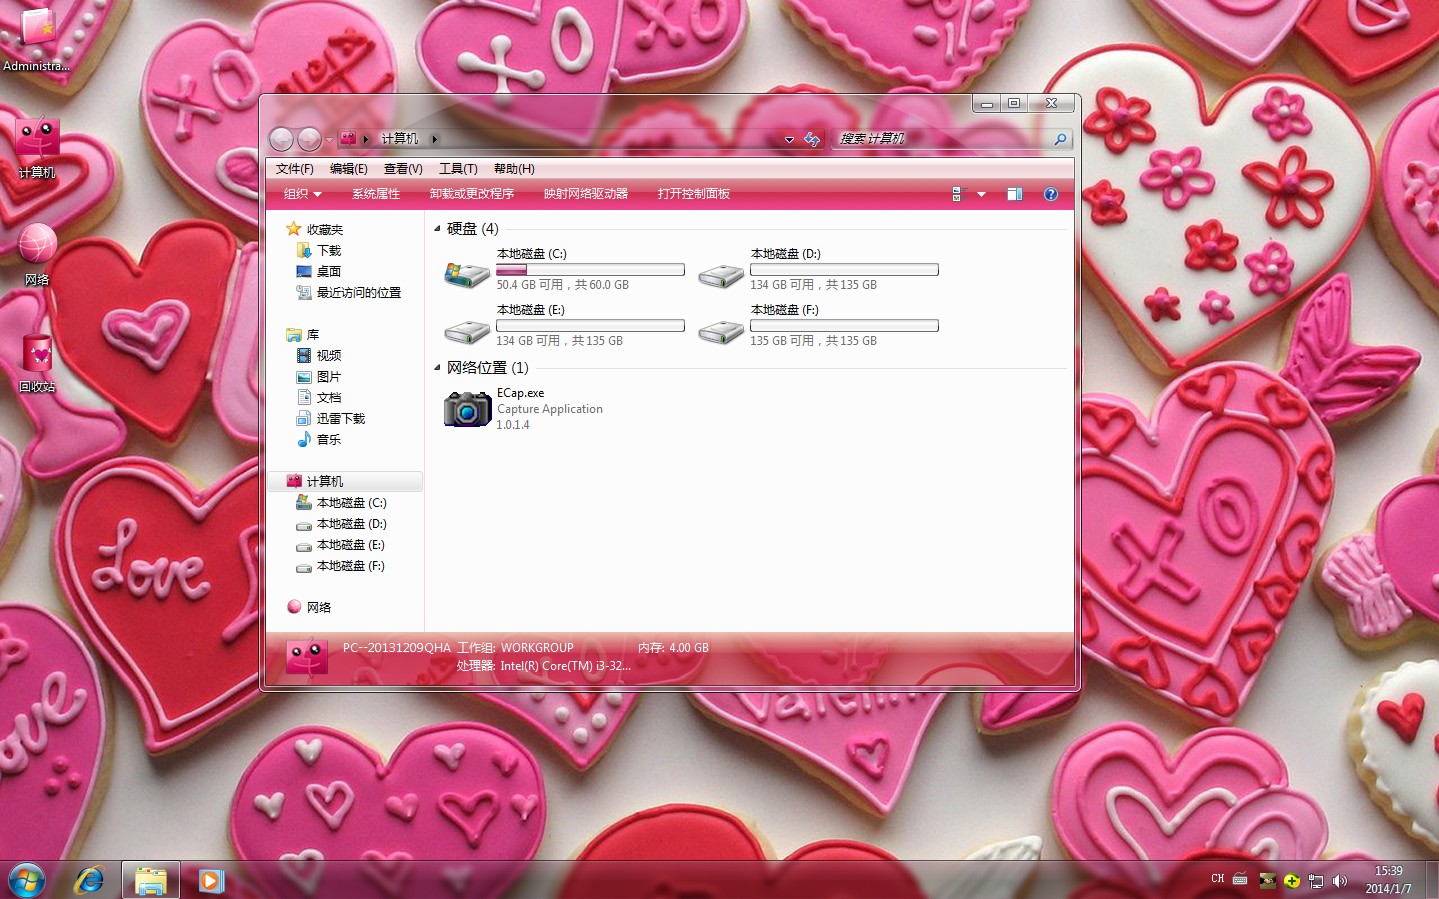Click the E: drive usage bar
This screenshot has height=899, width=1439.
point(590,326)
